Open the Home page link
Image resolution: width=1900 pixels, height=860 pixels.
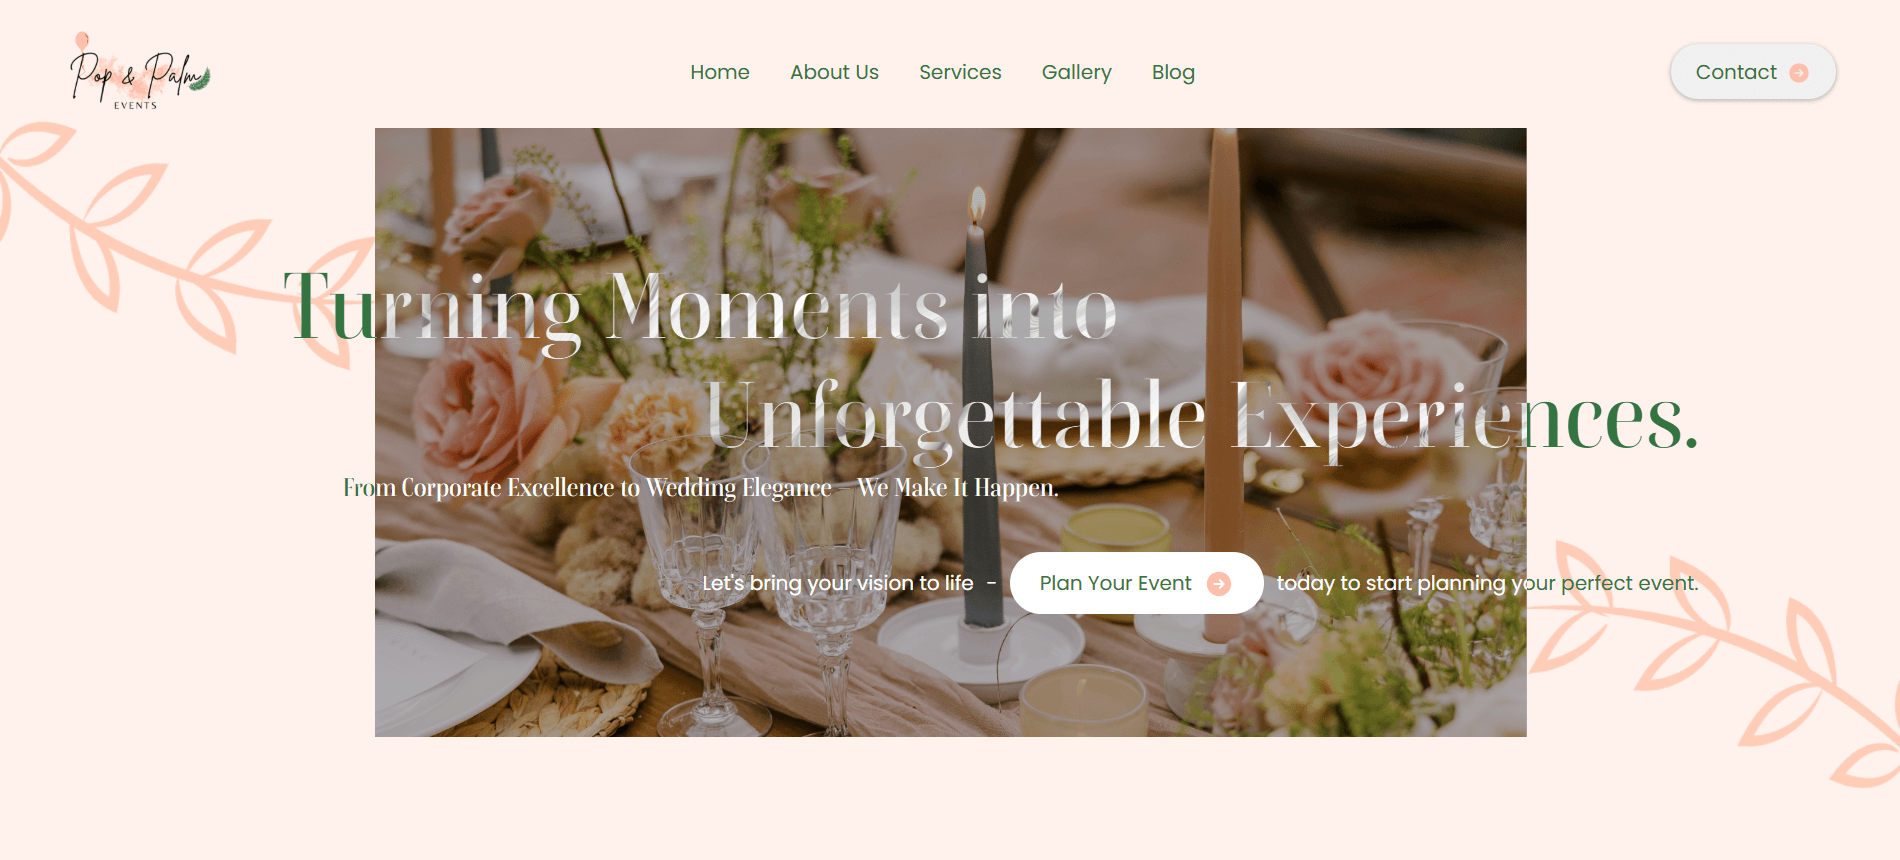pyautogui.click(x=720, y=72)
